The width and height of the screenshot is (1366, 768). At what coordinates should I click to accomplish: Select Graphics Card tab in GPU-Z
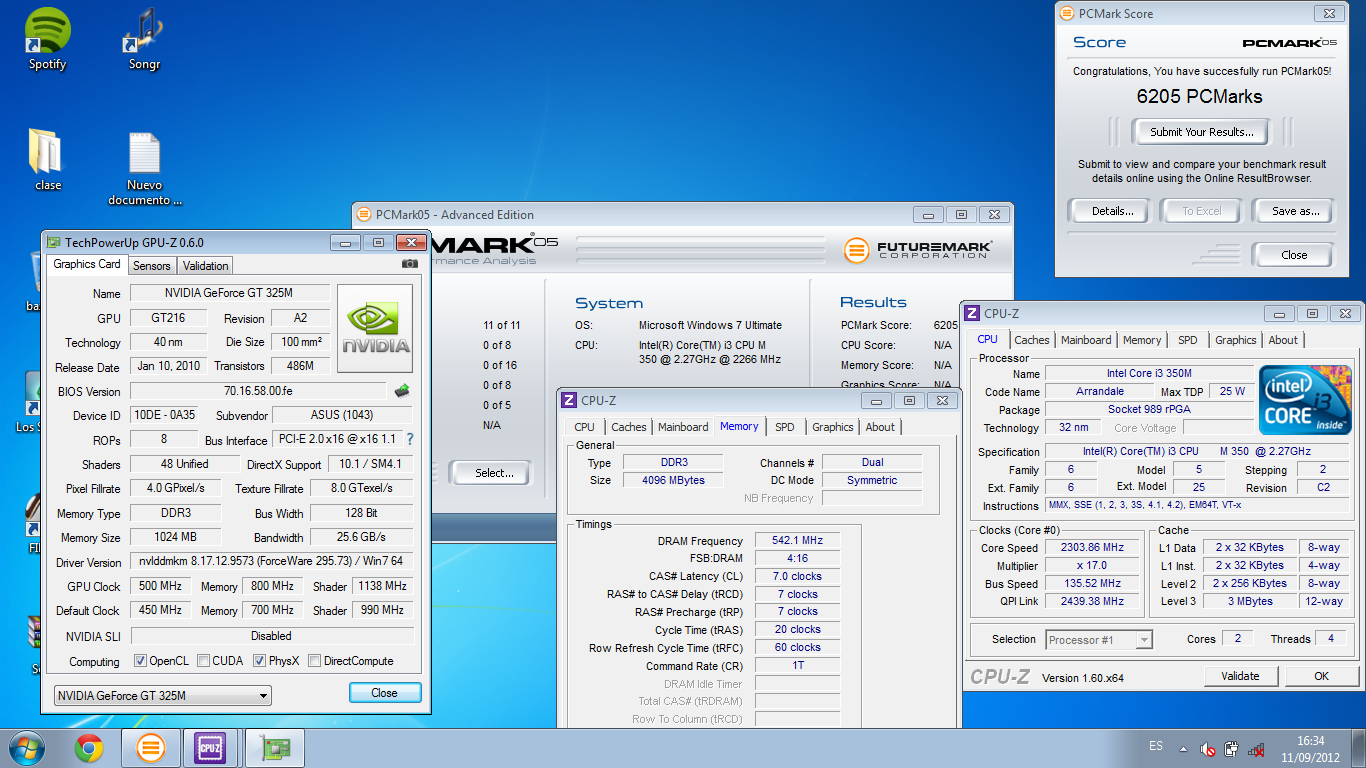tap(87, 264)
